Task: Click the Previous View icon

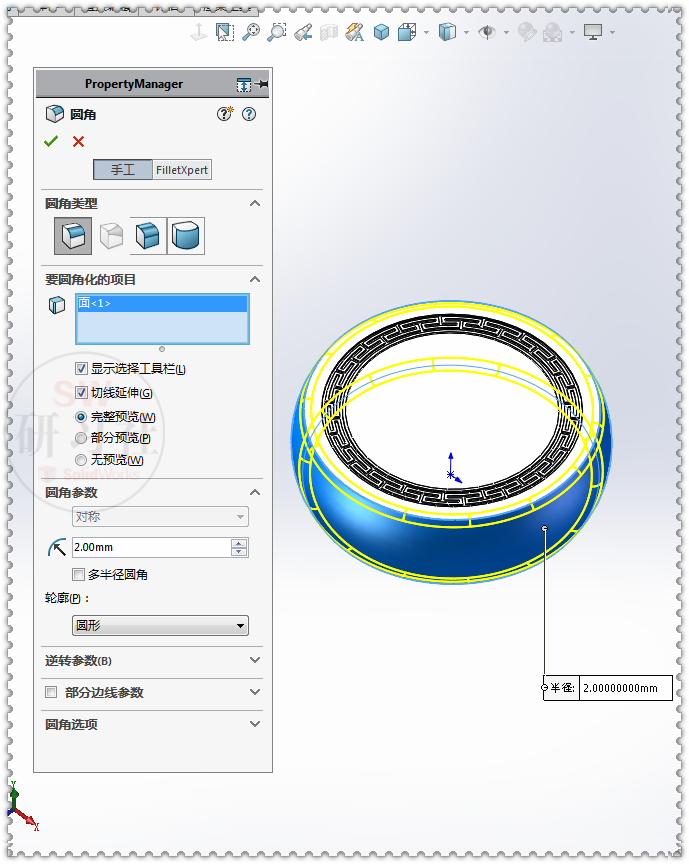Action: click(x=303, y=33)
